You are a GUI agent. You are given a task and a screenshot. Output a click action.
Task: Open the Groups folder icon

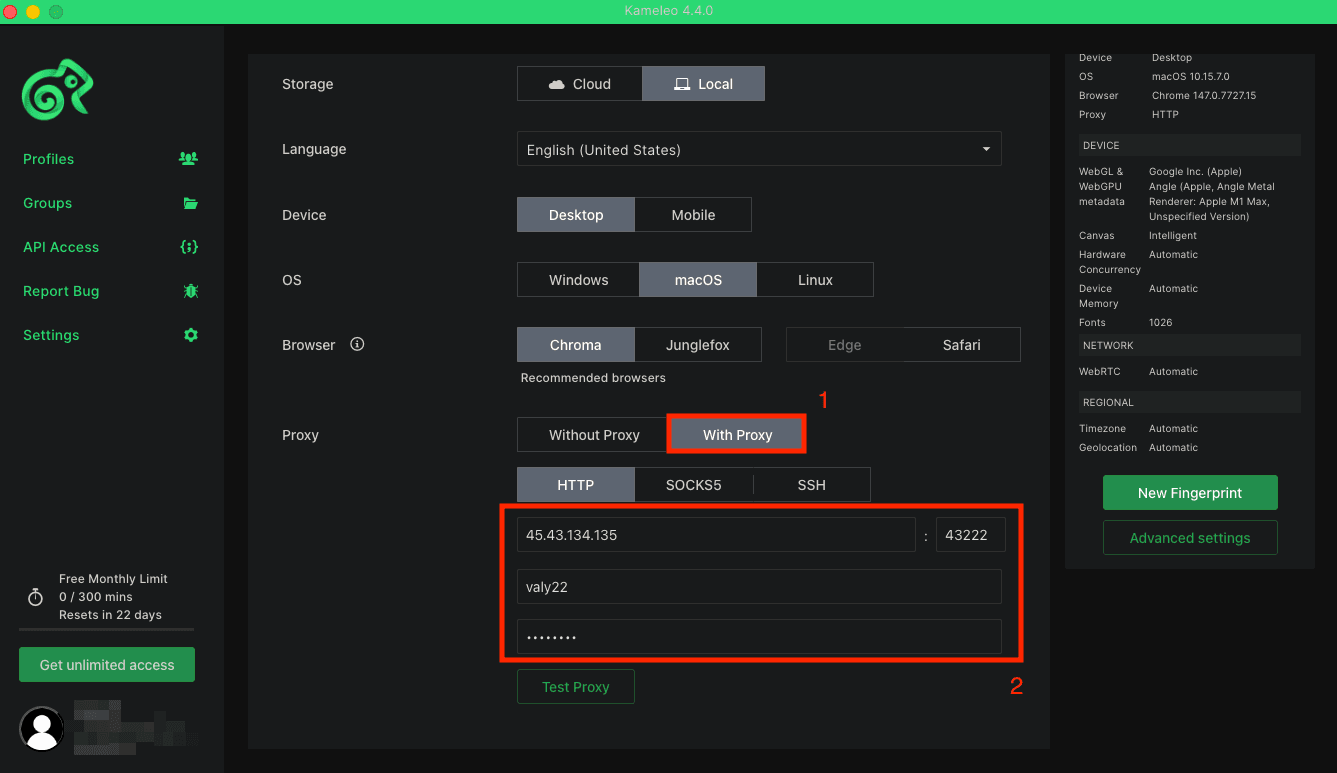(190, 202)
